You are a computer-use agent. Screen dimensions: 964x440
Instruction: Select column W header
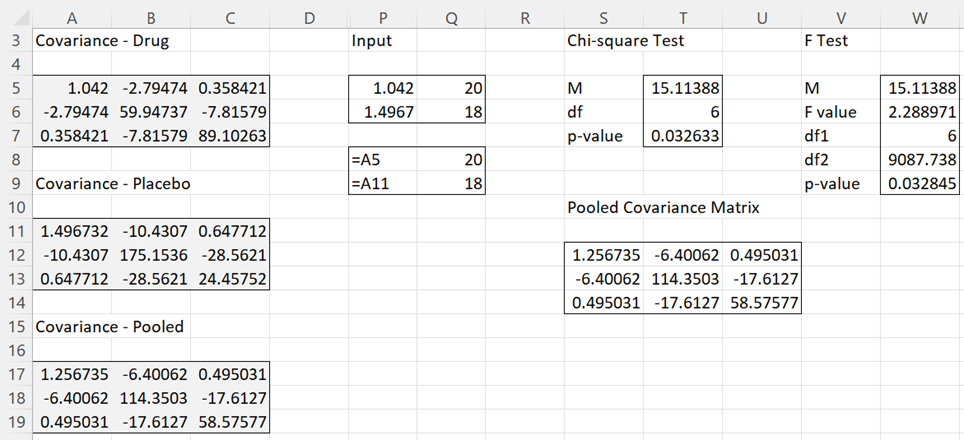coord(920,18)
